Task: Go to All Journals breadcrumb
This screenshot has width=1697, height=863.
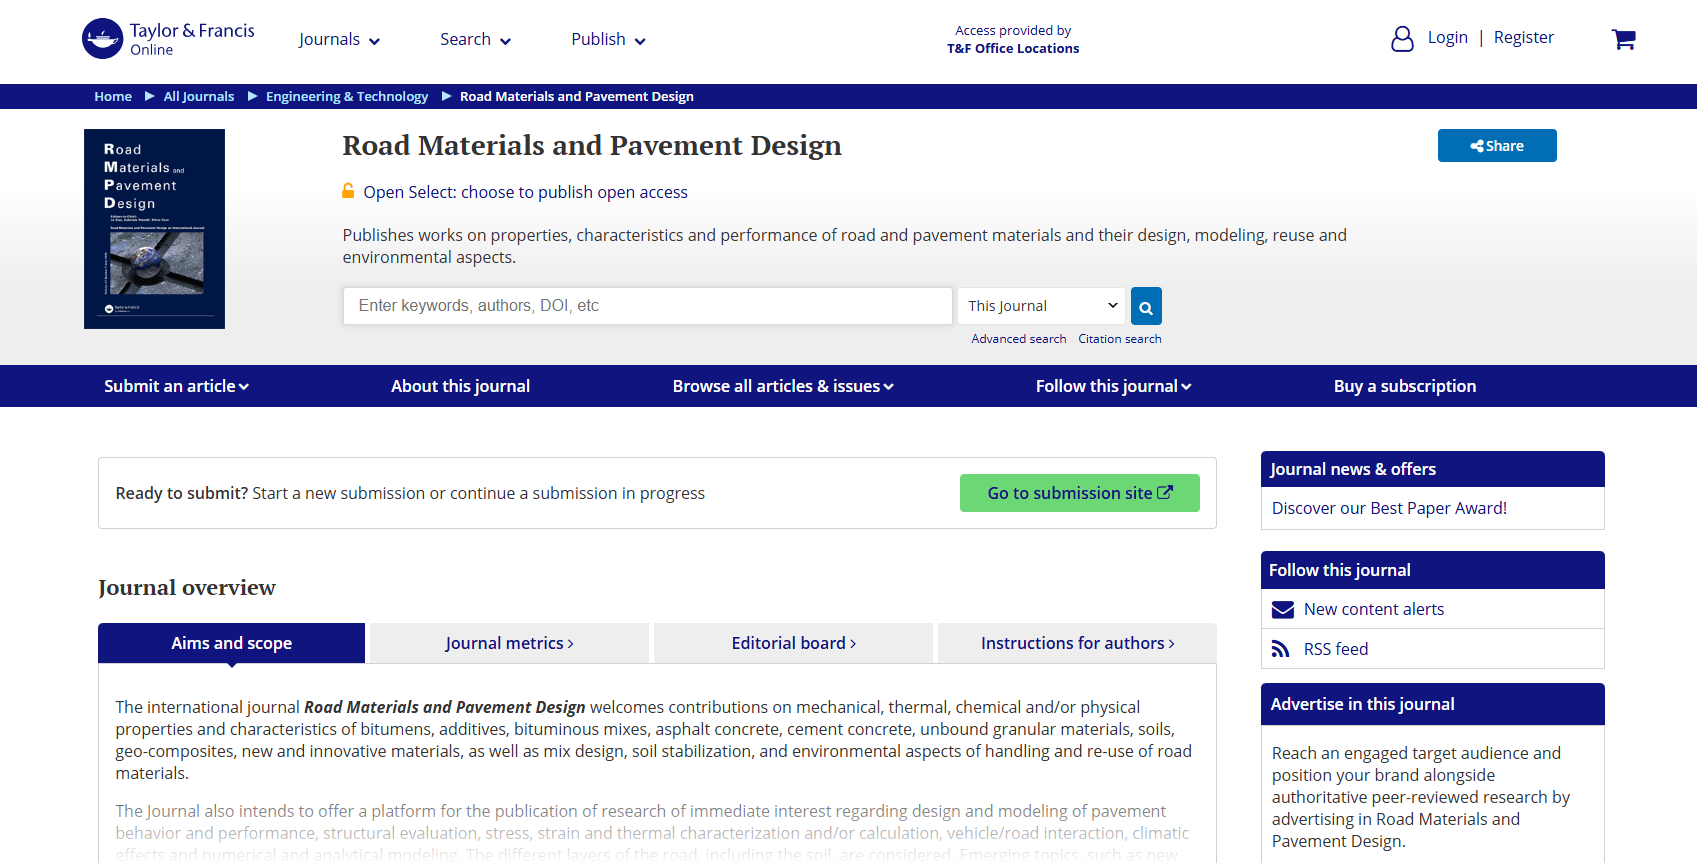Action: click(199, 97)
